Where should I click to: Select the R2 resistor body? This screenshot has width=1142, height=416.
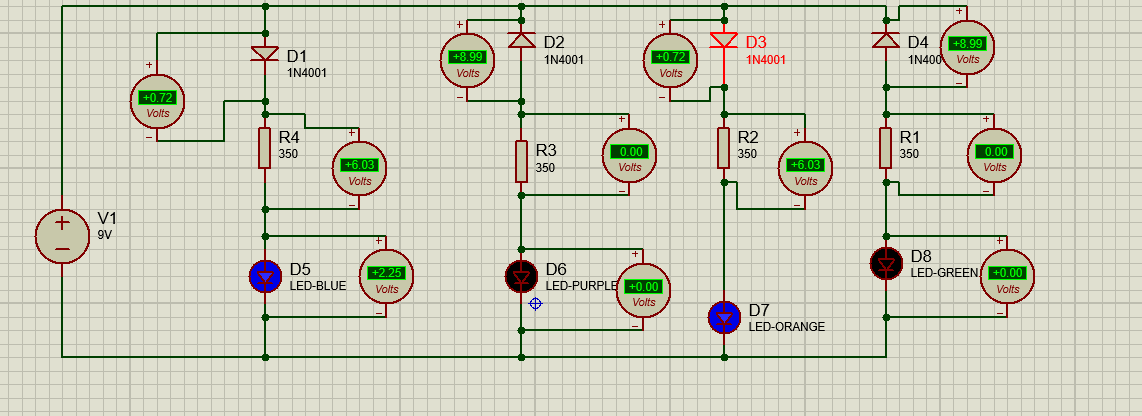[723, 148]
